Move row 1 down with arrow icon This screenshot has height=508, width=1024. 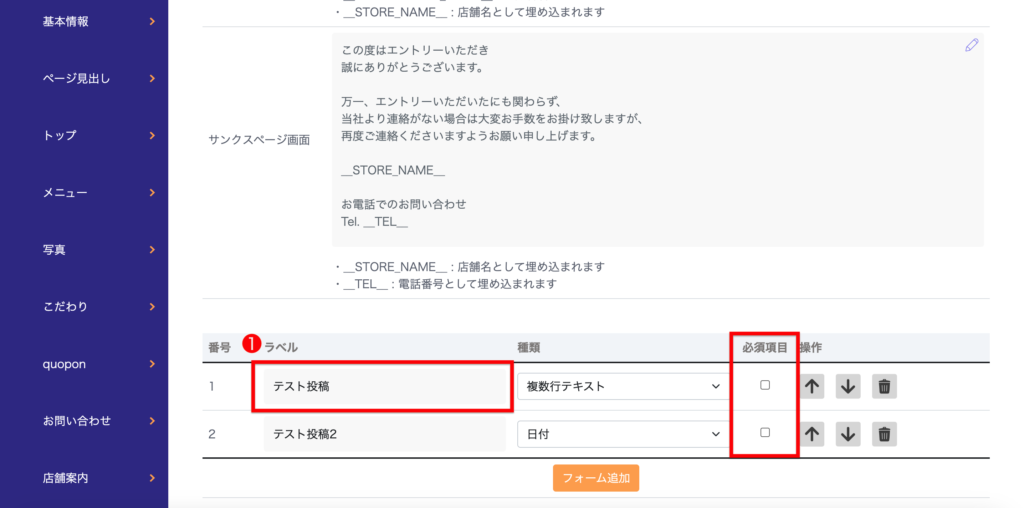[848, 387]
